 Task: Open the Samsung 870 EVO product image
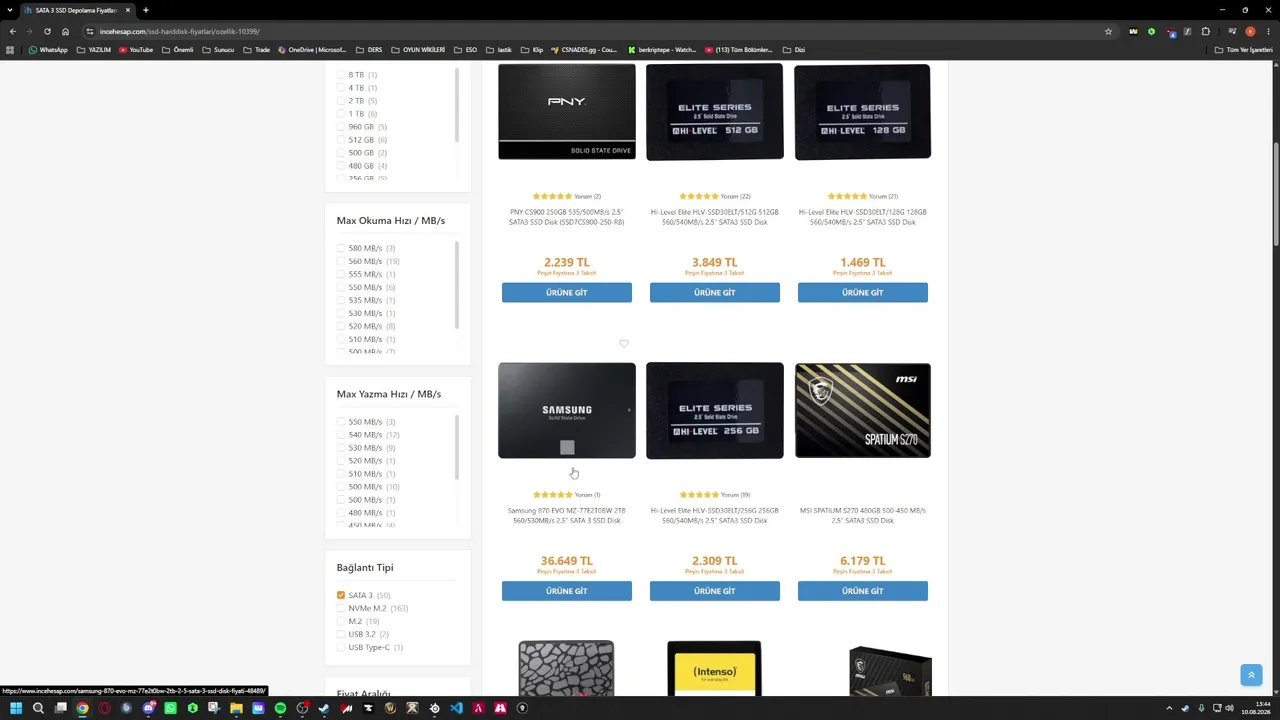pos(567,410)
